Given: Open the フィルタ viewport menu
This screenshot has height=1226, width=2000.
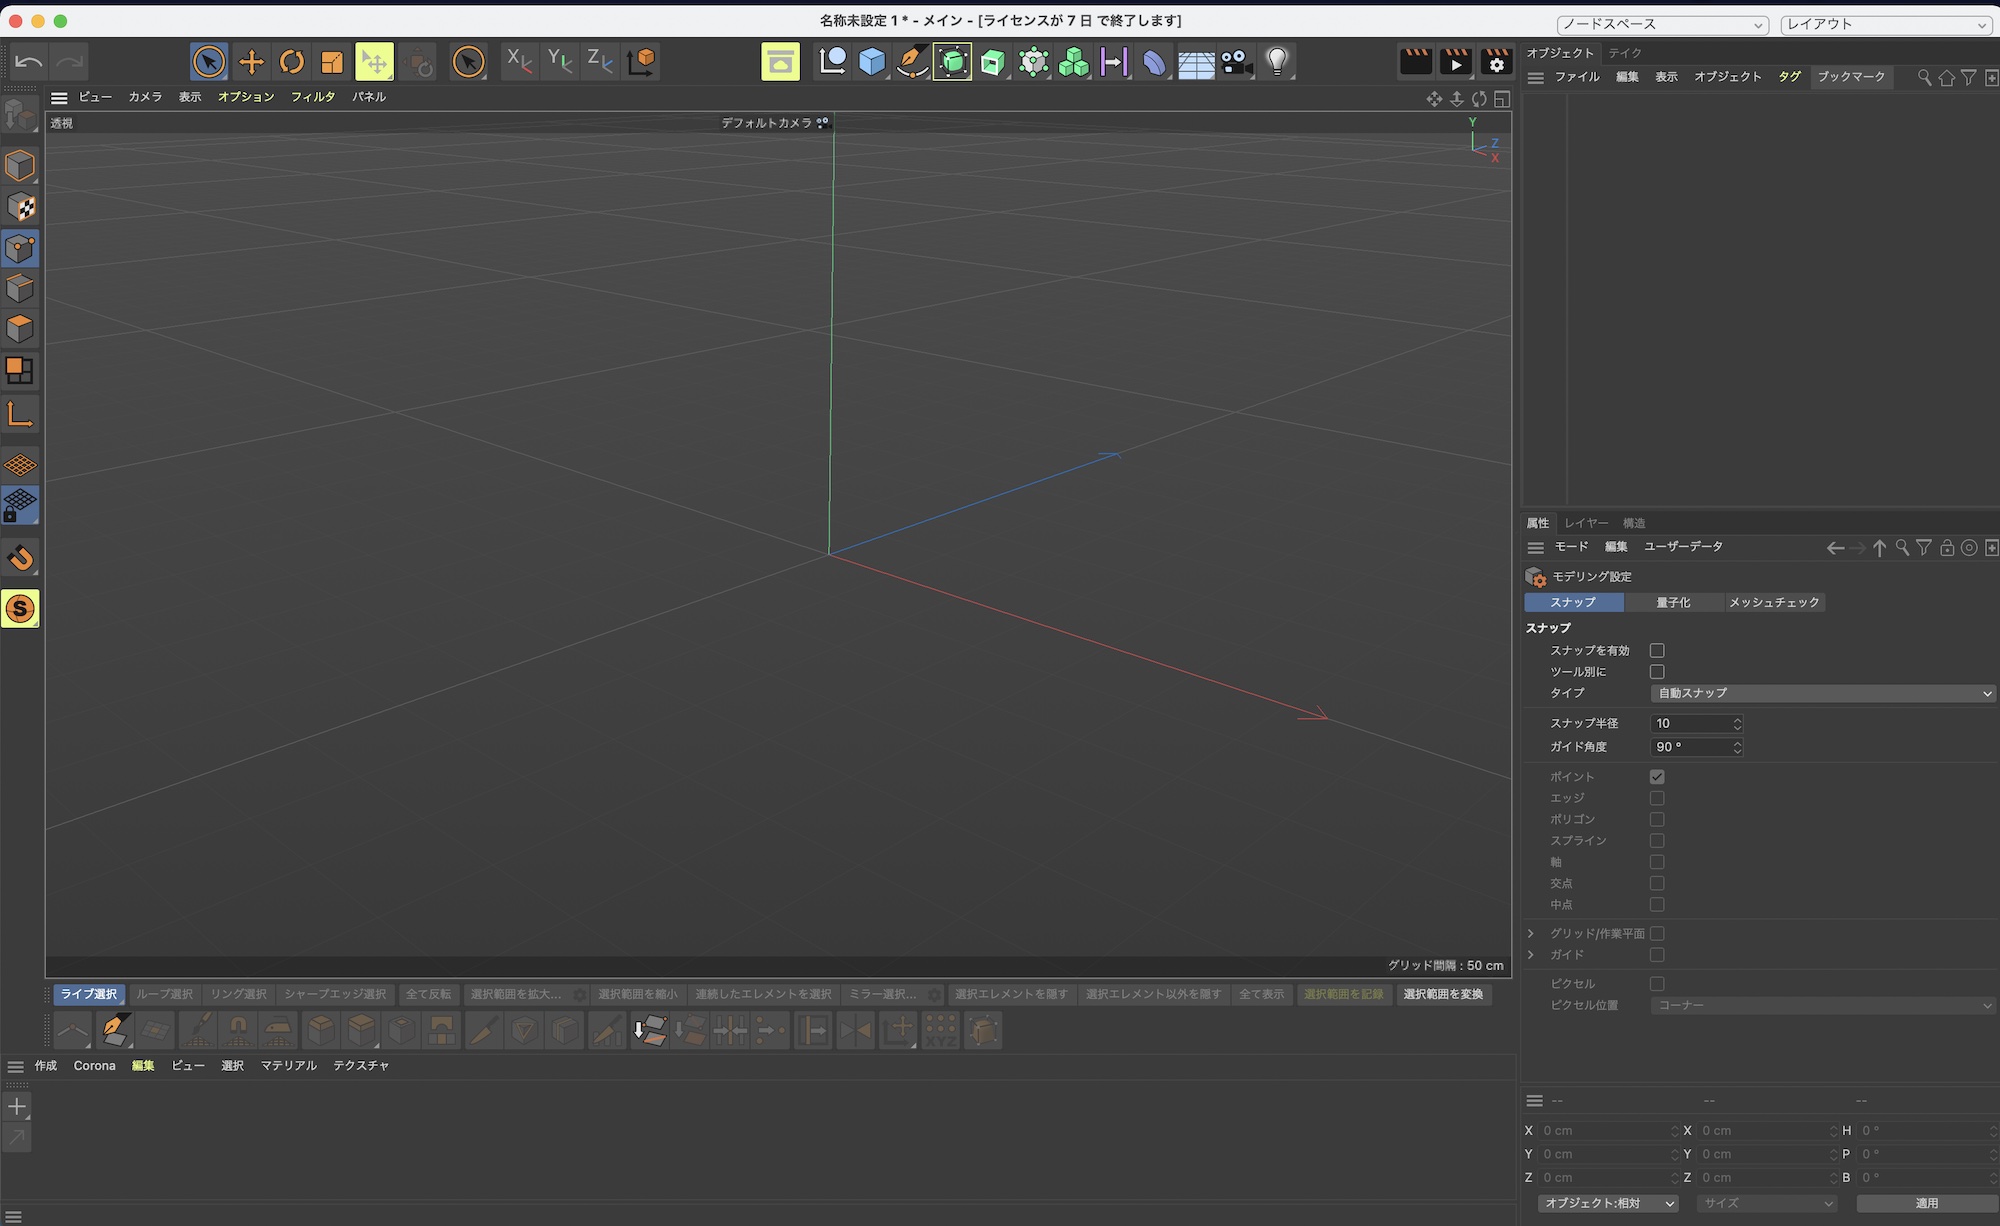Looking at the screenshot, I should point(313,97).
